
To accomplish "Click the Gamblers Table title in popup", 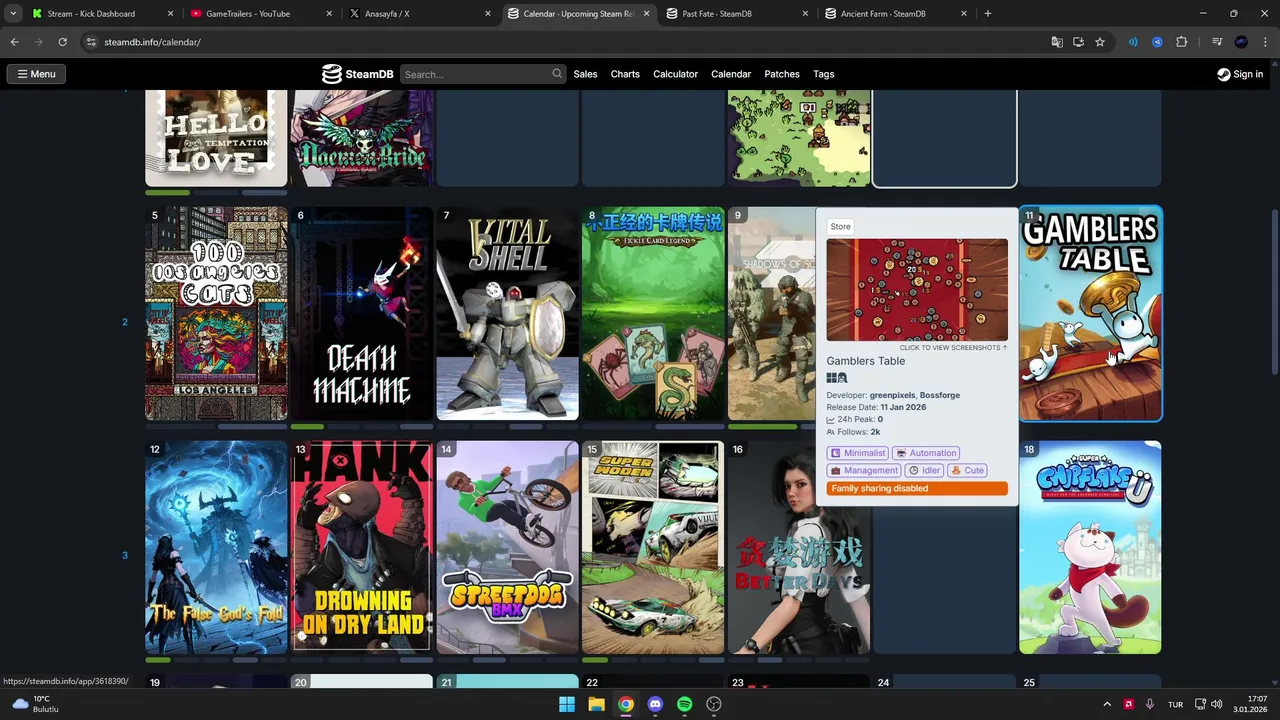I will pos(866,361).
